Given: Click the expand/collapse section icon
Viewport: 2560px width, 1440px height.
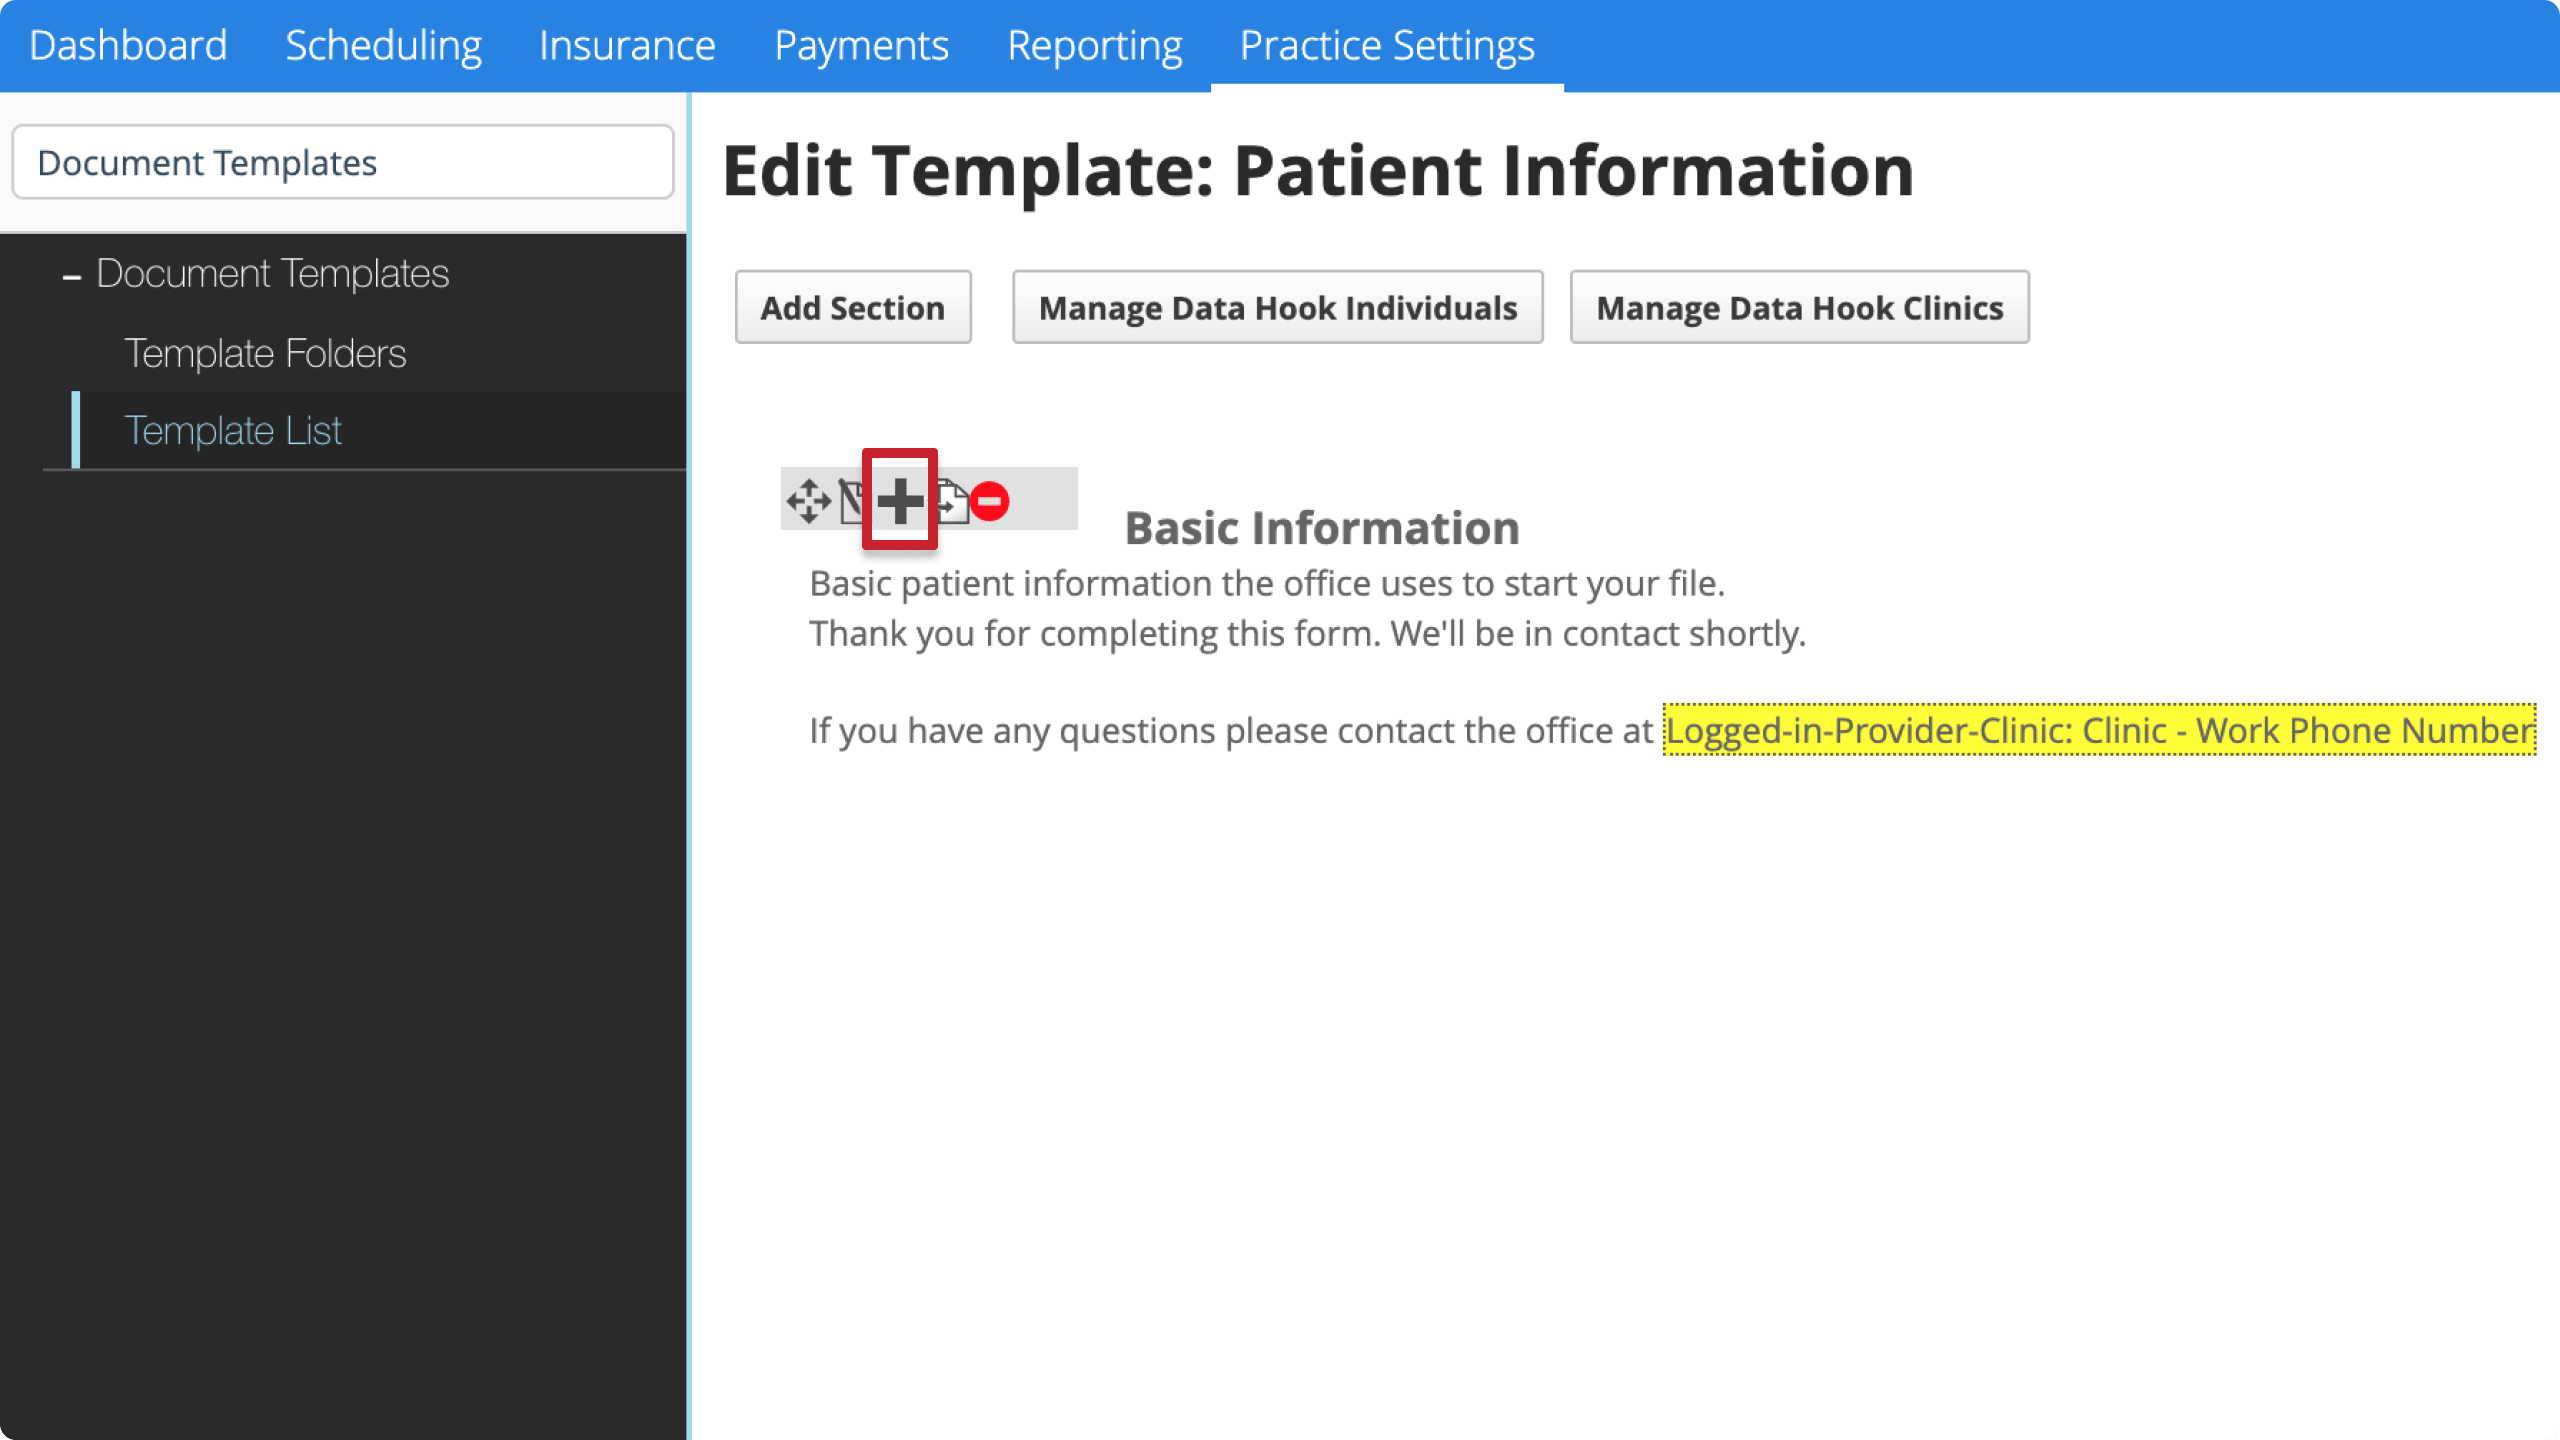Looking at the screenshot, I should [898, 499].
